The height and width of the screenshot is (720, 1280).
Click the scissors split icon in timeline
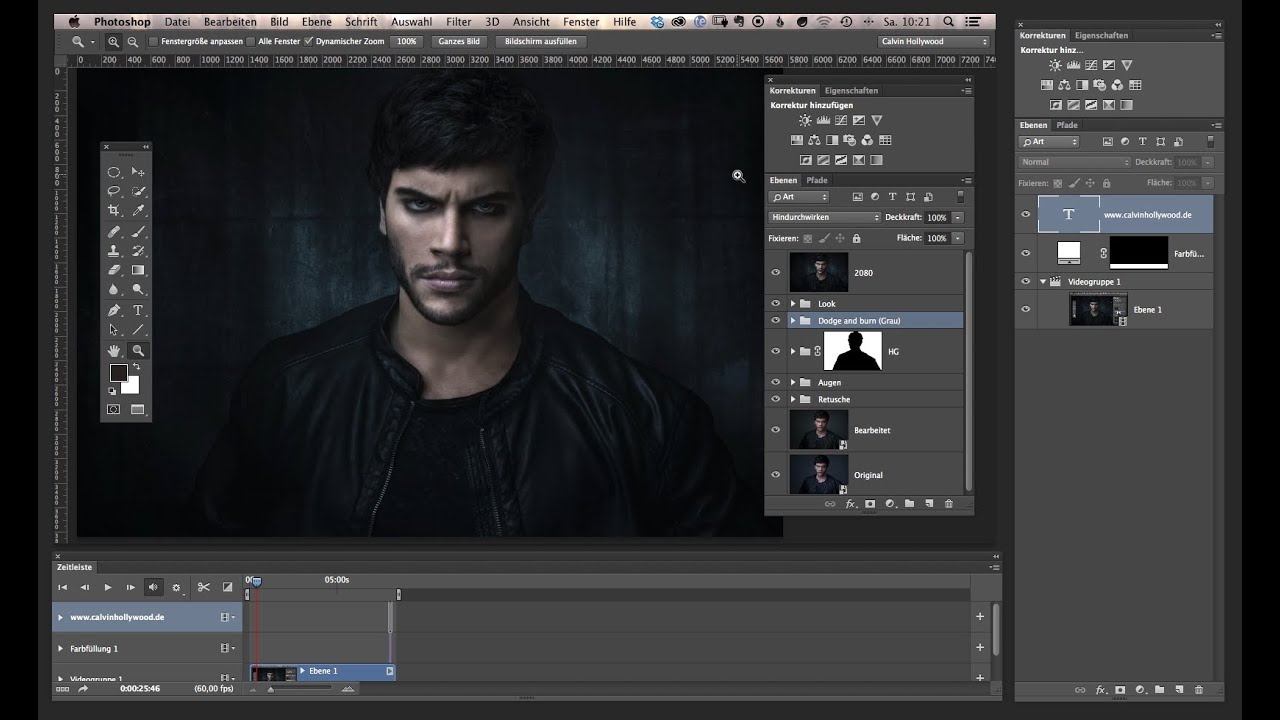pos(203,587)
